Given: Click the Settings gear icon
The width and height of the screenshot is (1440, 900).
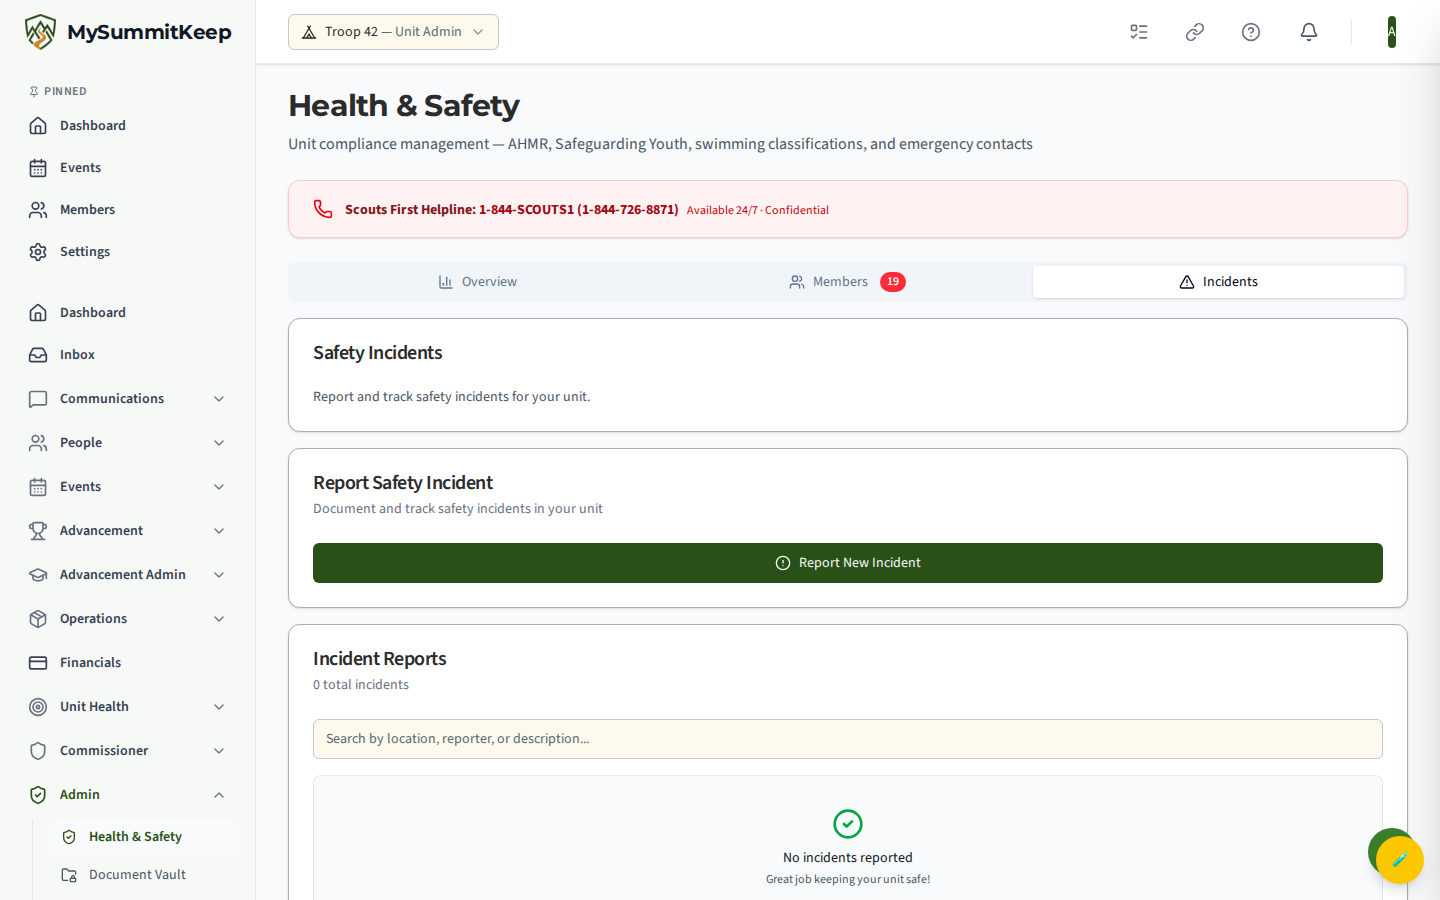Looking at the screenshot, I should coord(38,252).
